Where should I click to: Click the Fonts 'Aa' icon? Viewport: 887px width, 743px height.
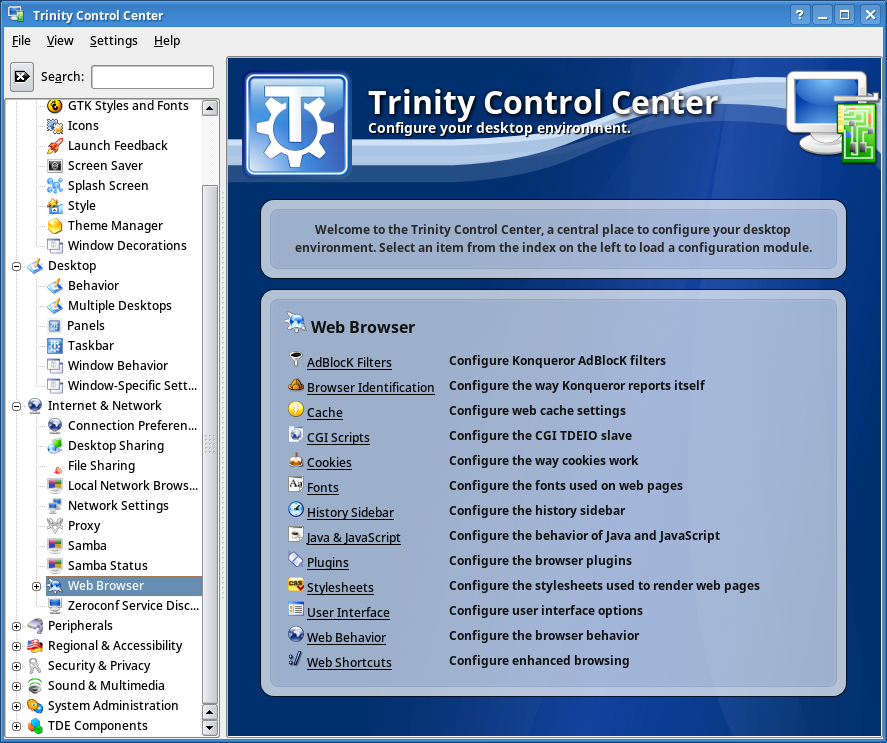(x=295, y=484)
